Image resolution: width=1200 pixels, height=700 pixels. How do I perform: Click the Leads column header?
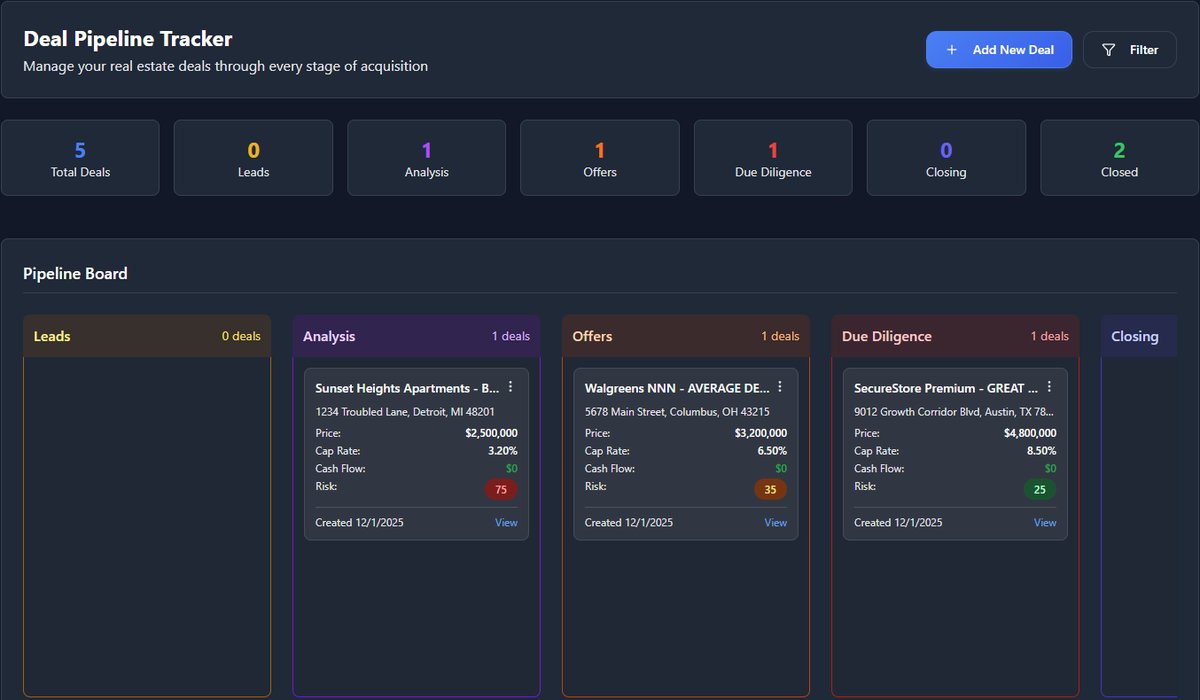point(147,336)
